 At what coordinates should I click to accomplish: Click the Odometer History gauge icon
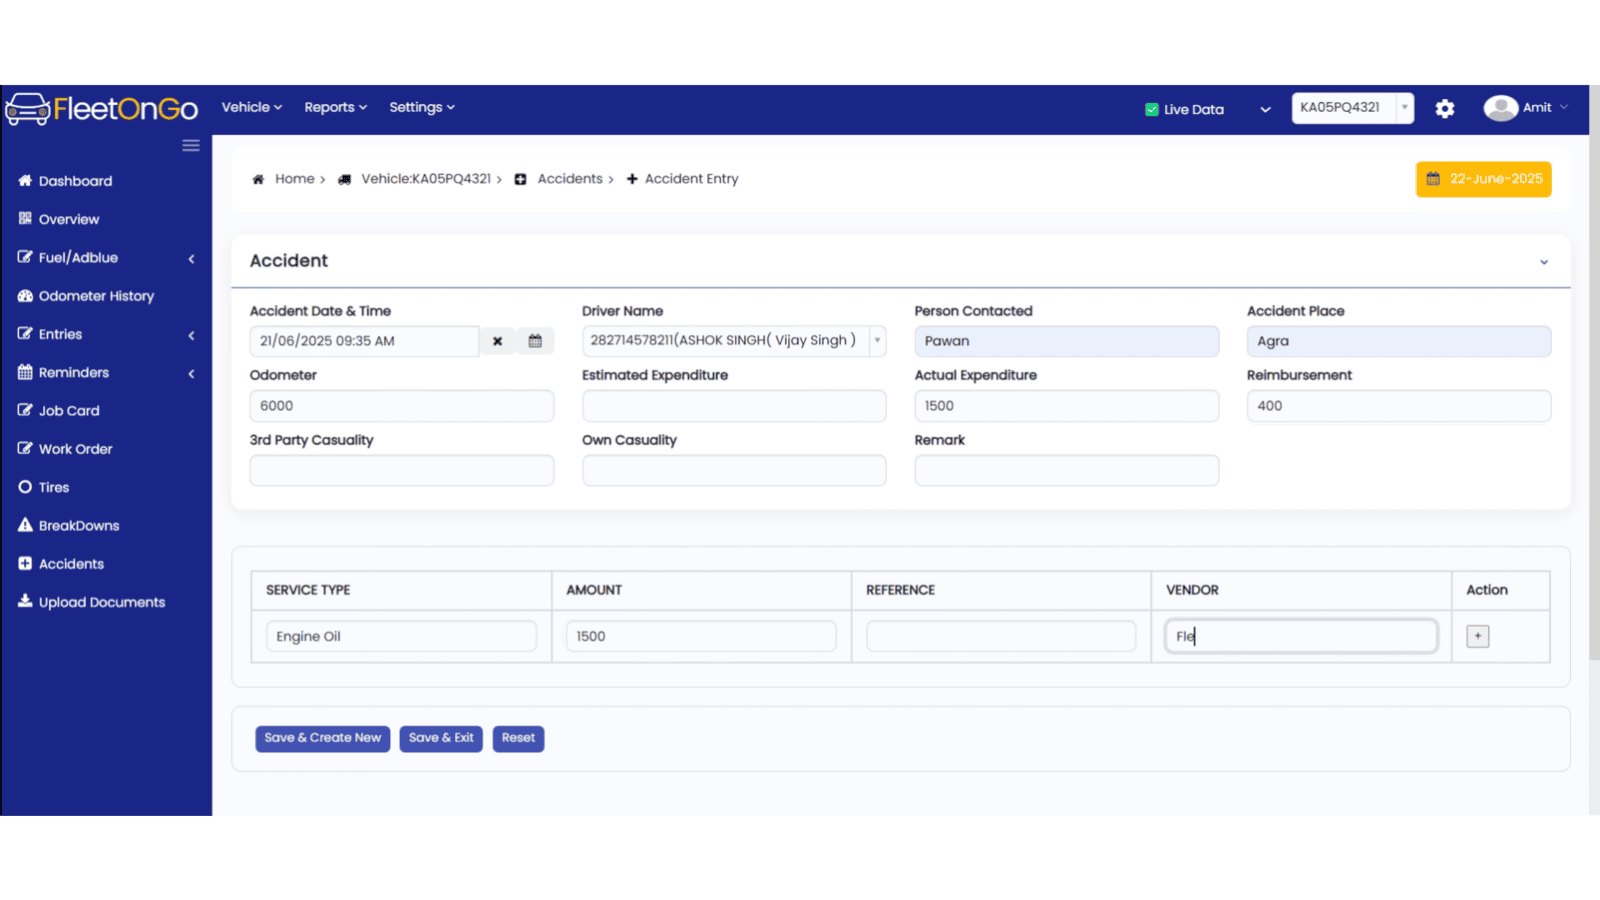(25, 296)
